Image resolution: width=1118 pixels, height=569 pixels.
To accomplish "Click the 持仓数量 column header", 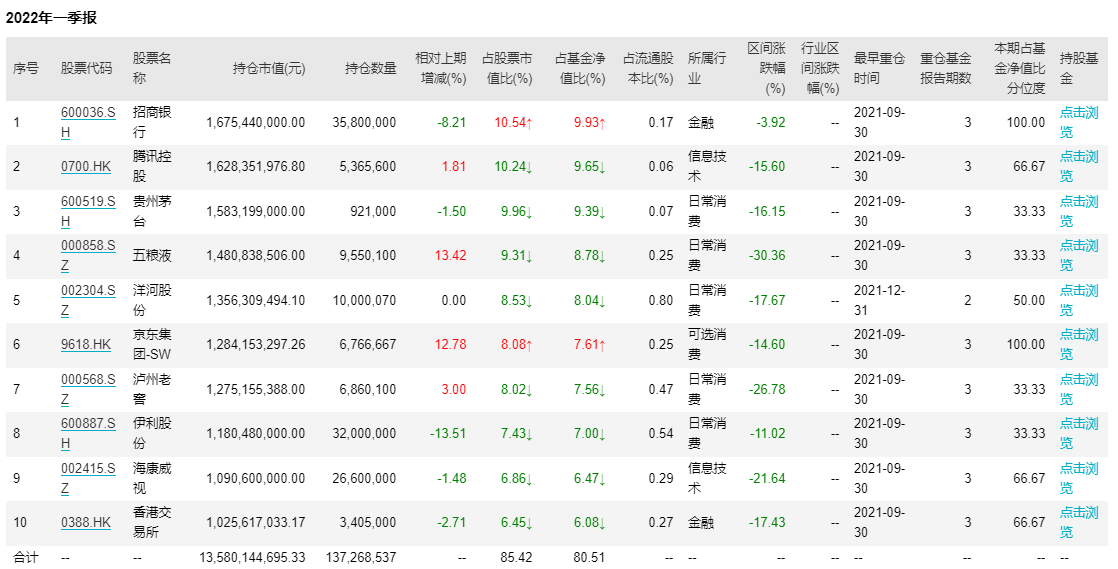I will [x=371, y=68].
